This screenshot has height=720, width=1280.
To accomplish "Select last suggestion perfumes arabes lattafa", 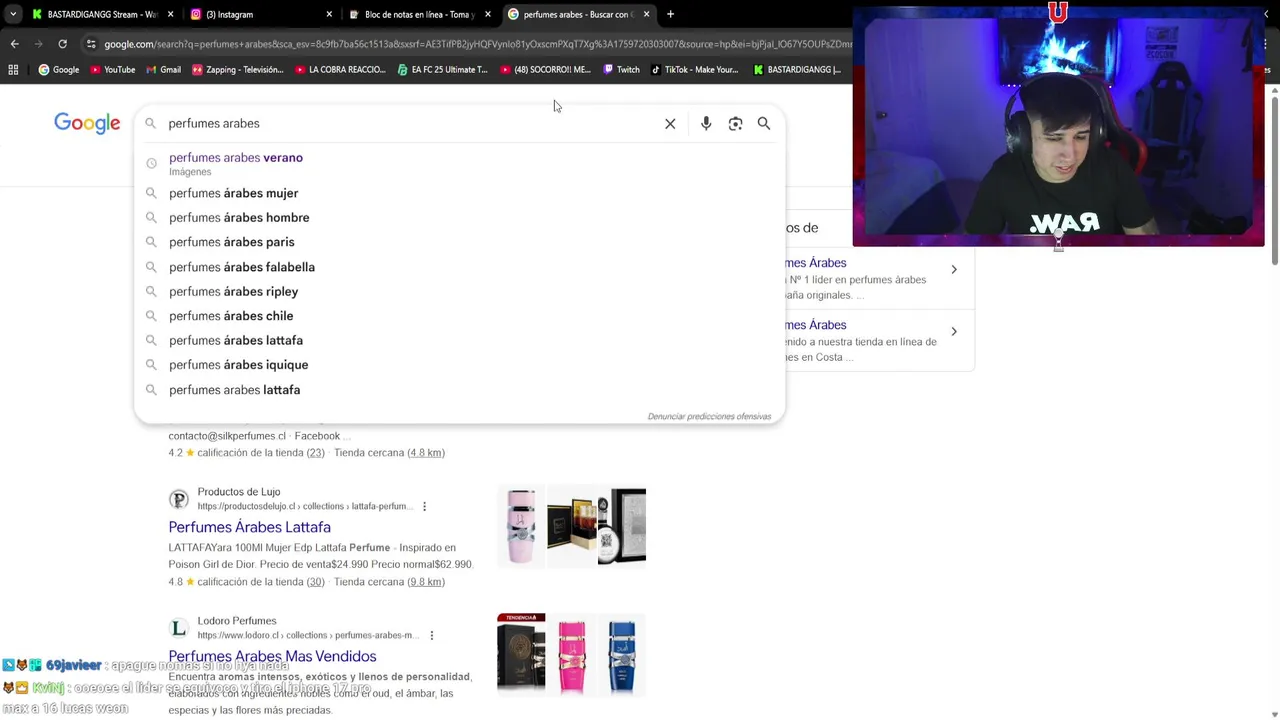I will pos(459,390).
